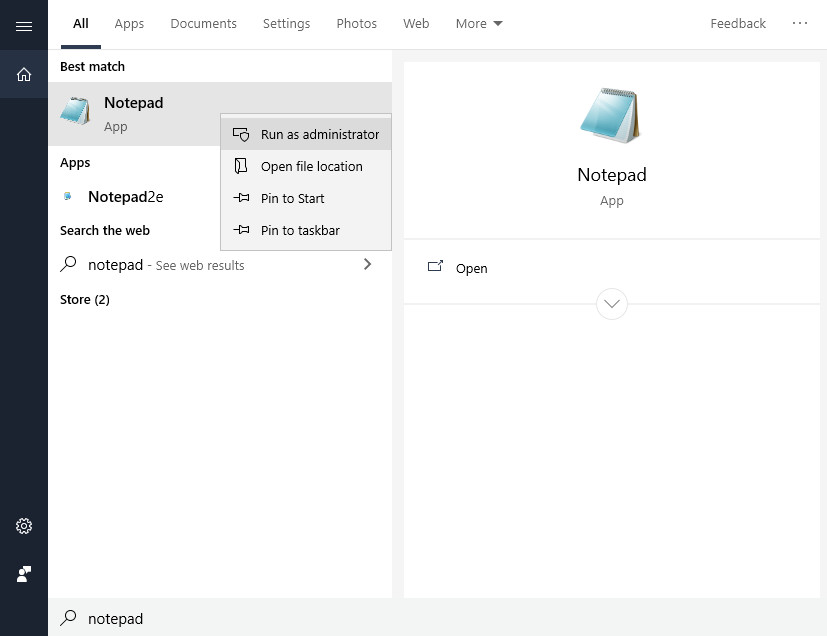Switch to the Photos tab
The image size is (827, 636).
[x=357, y=24]
